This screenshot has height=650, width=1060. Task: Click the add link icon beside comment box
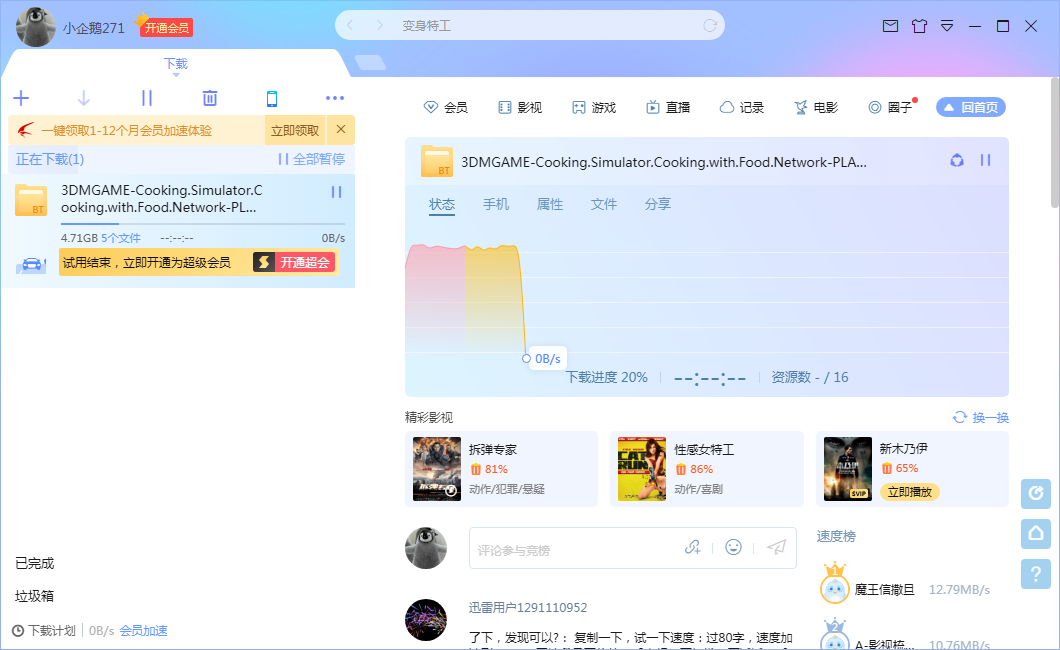[693, 547]
